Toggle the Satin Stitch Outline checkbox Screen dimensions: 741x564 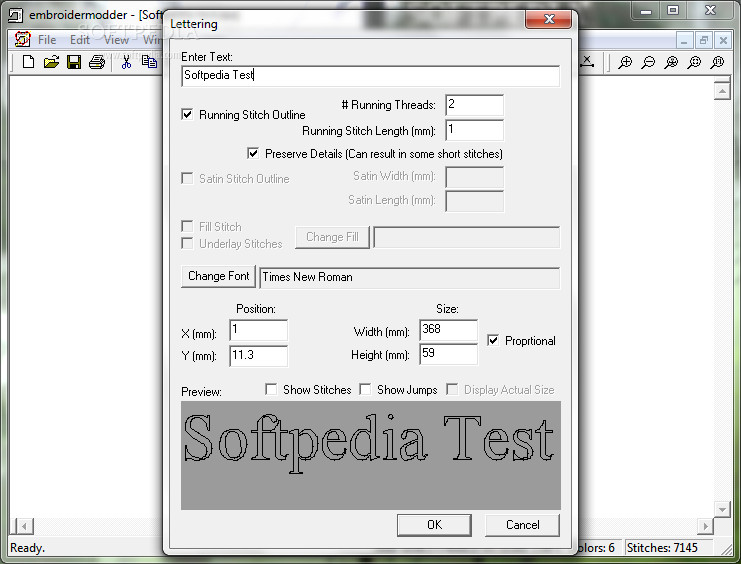pos(187,178)
